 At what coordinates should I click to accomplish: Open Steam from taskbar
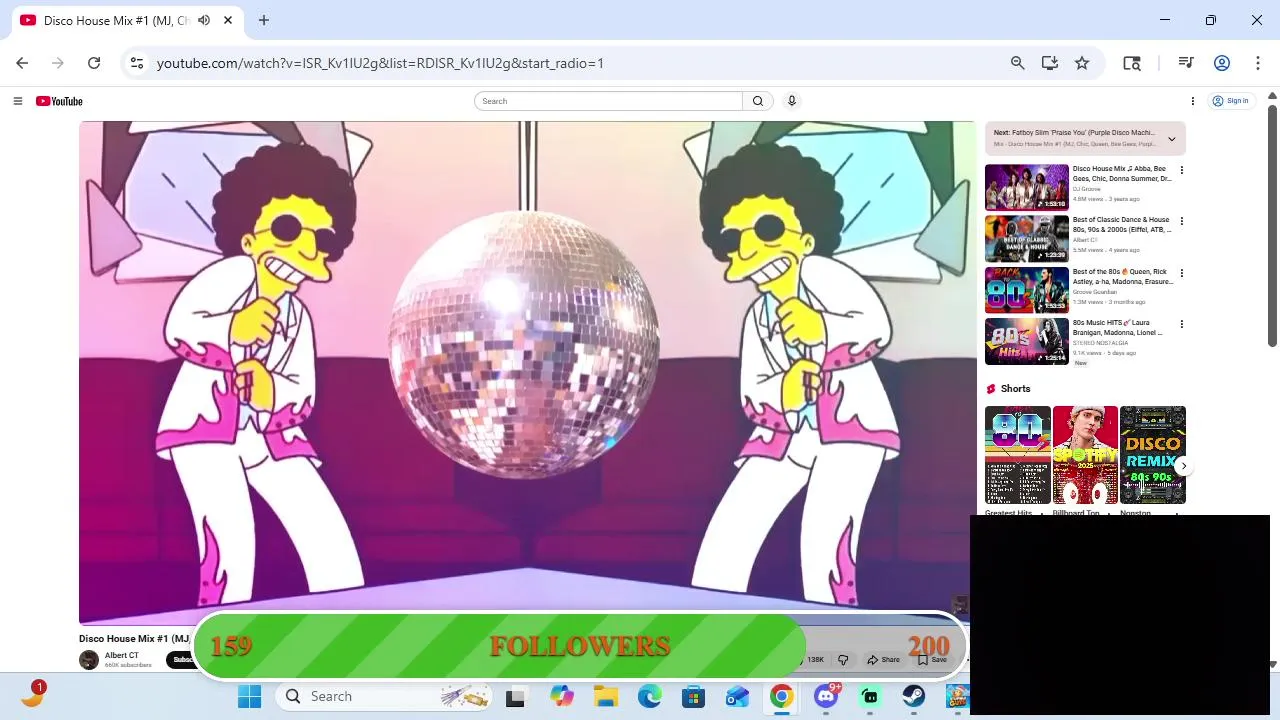click(914, 696)
